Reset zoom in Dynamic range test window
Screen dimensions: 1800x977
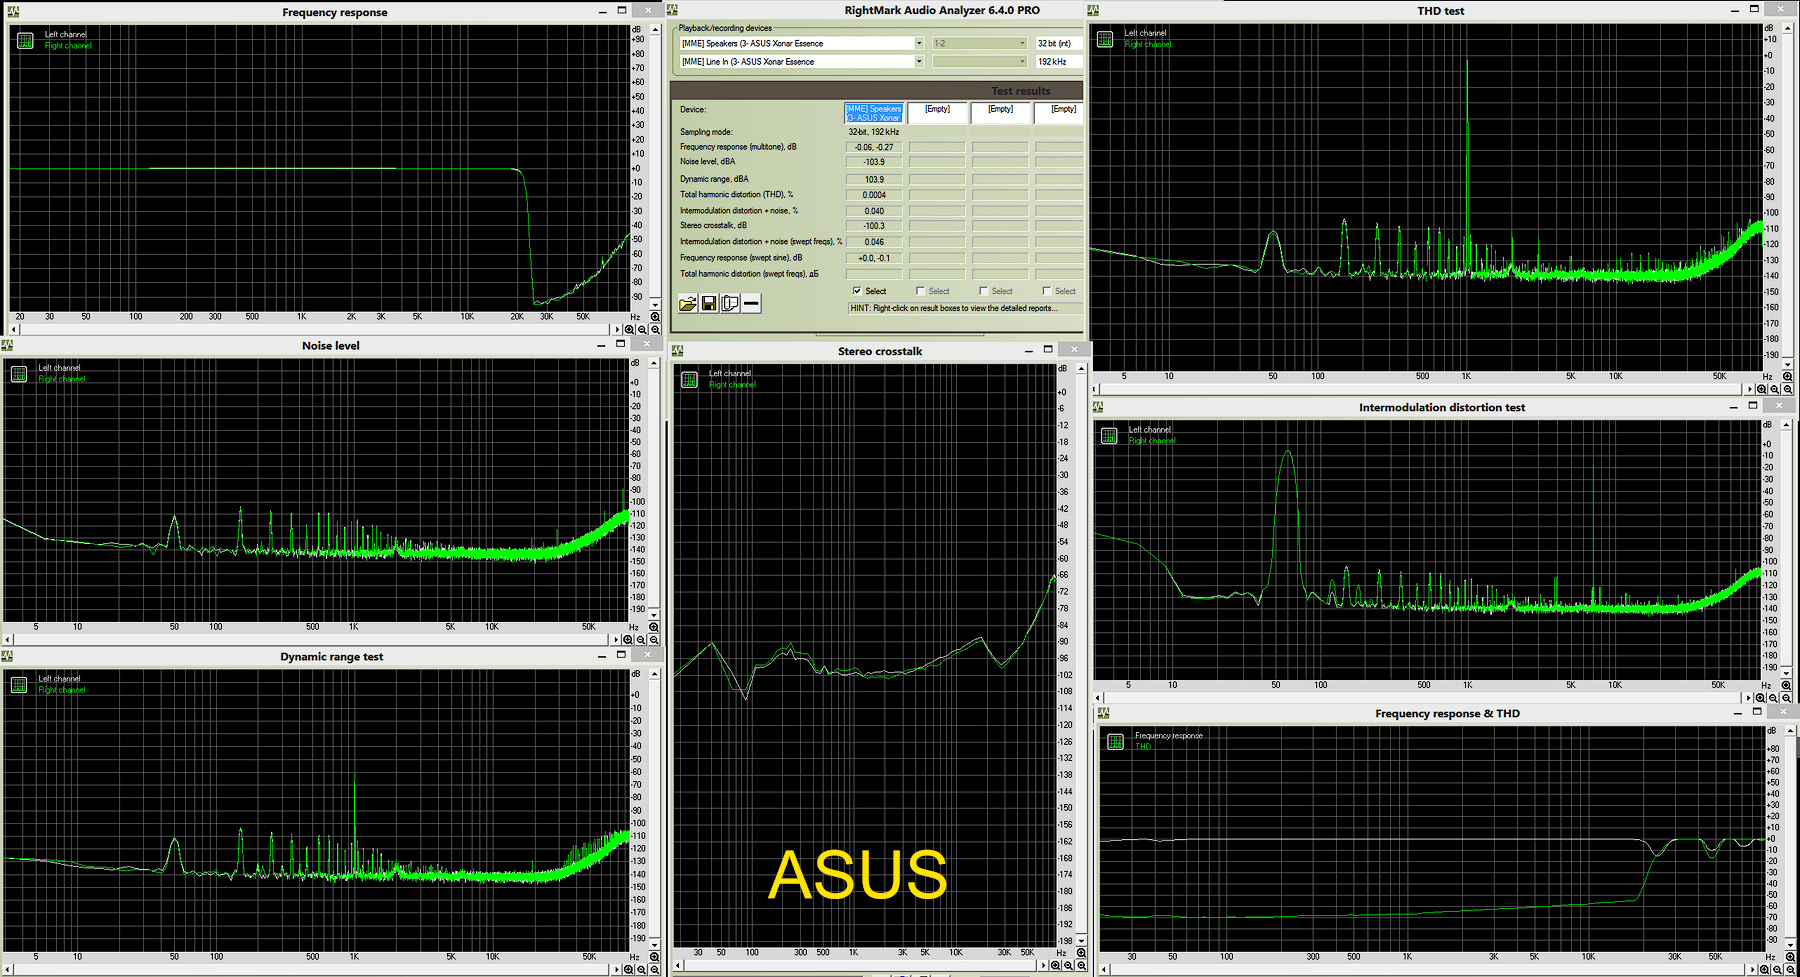[655, 969]
